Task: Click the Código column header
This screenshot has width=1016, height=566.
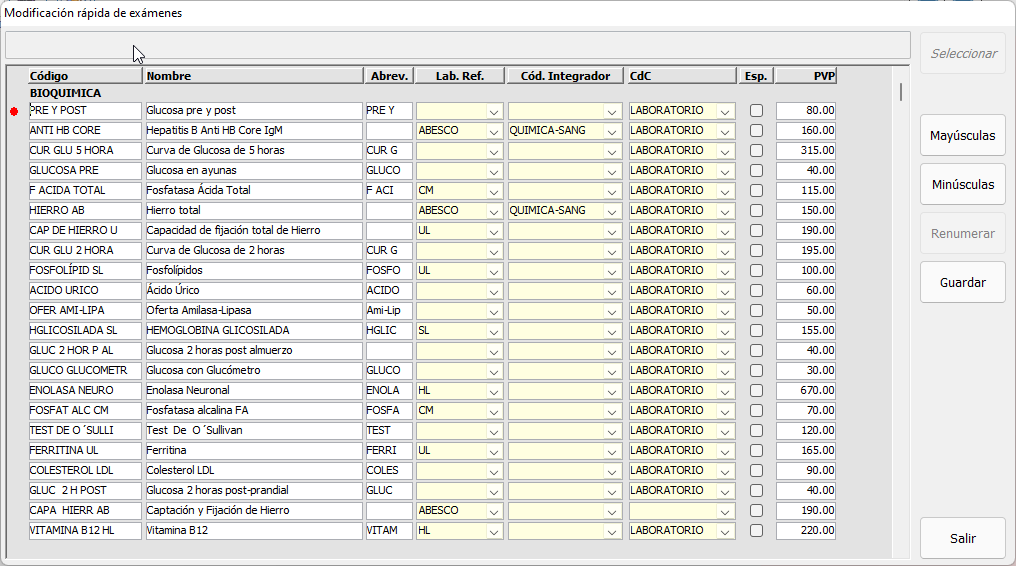Action: point(85,76)
